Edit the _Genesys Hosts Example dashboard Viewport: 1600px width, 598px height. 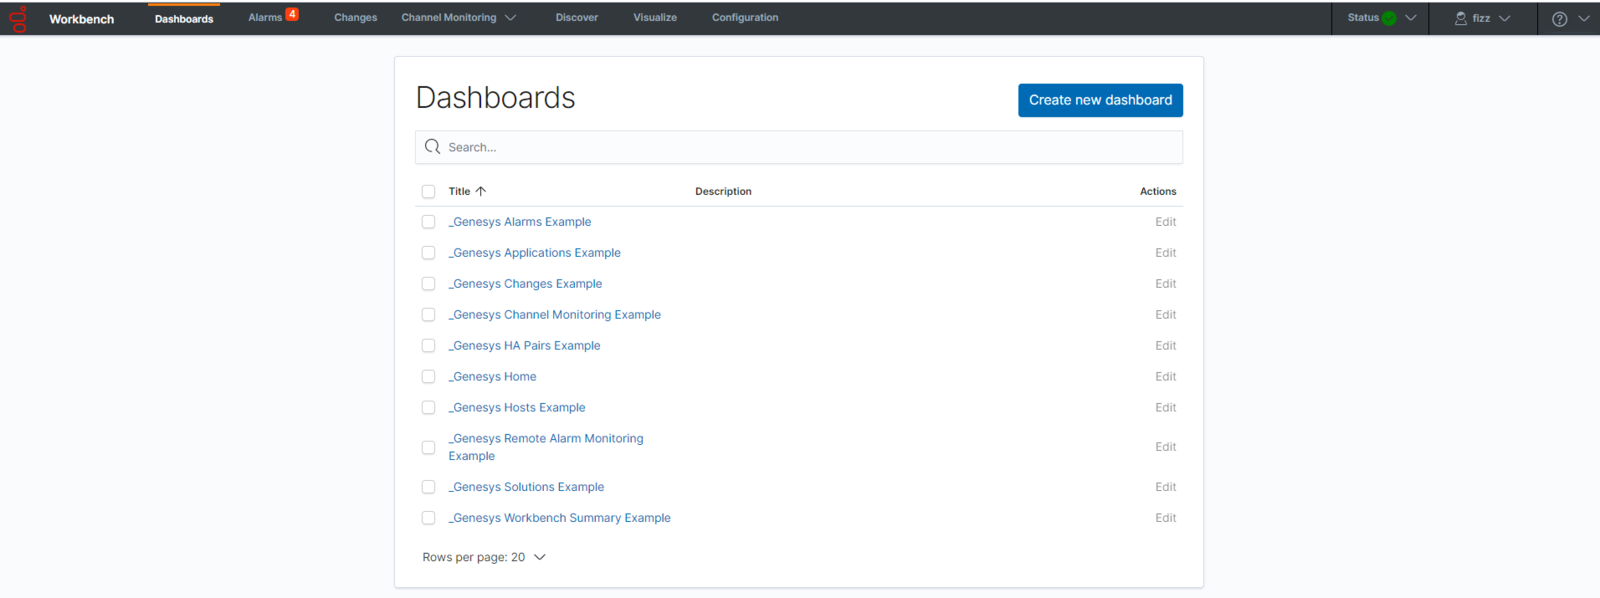point(1165,408)
